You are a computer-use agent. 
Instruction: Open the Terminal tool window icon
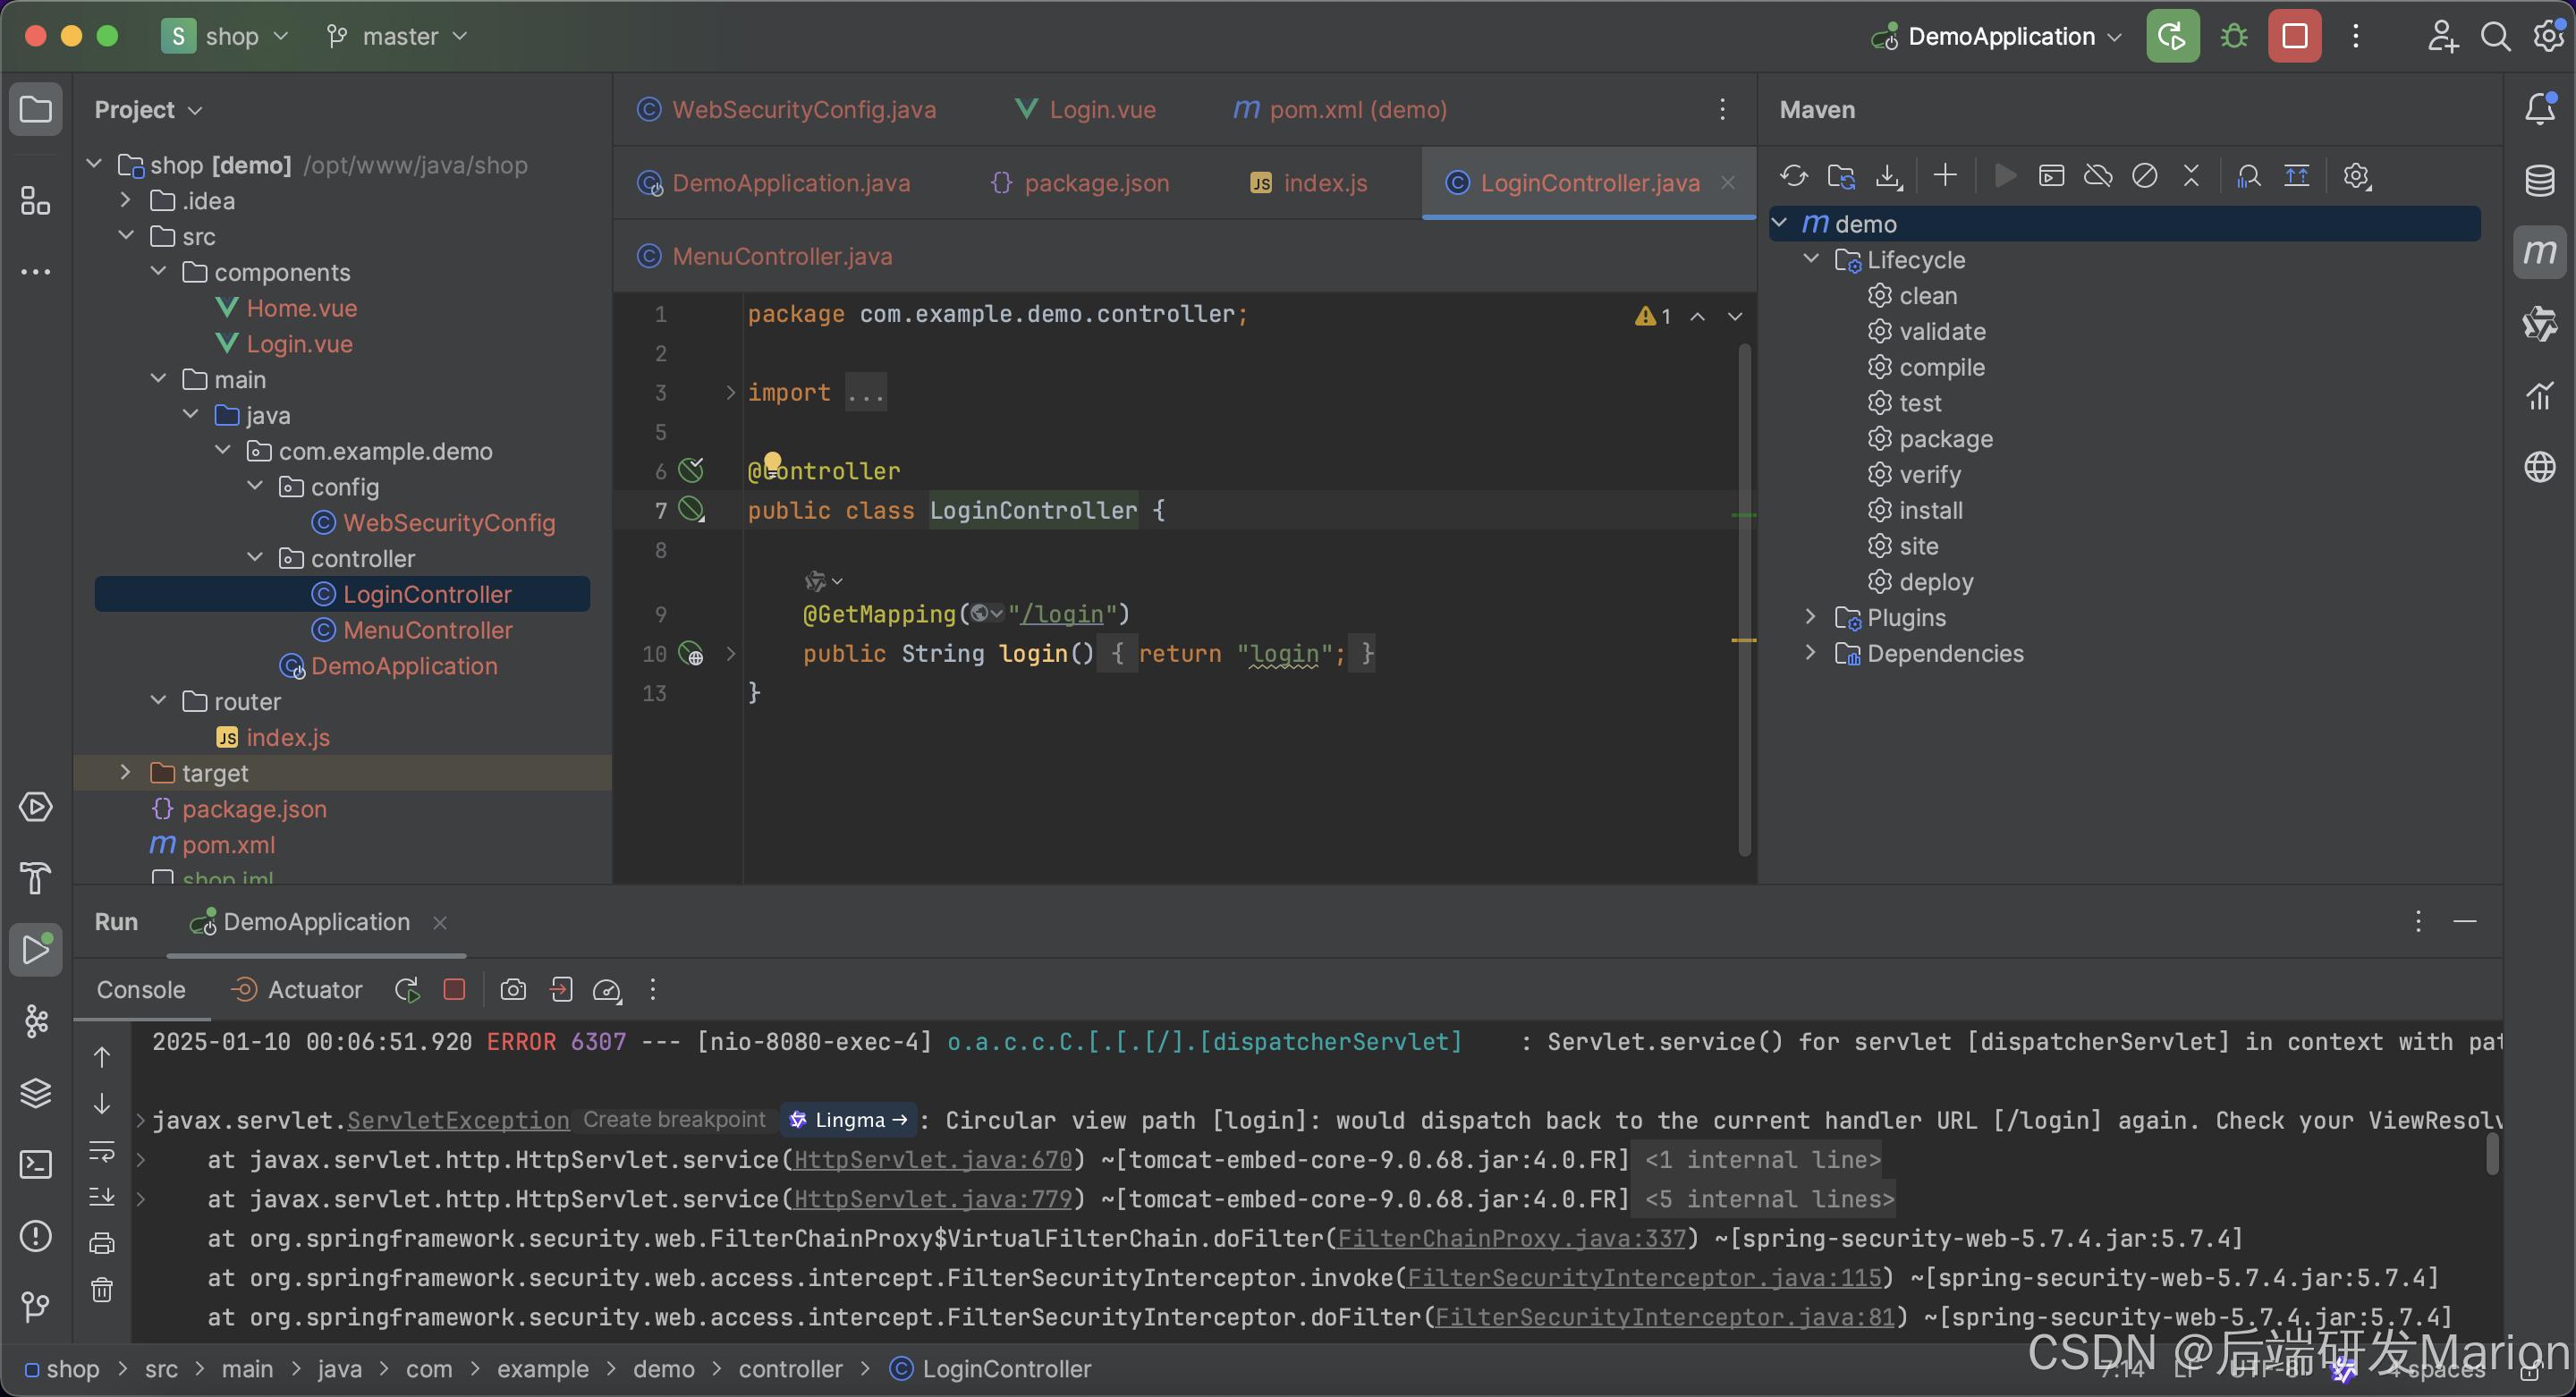tap(36, 1164)
